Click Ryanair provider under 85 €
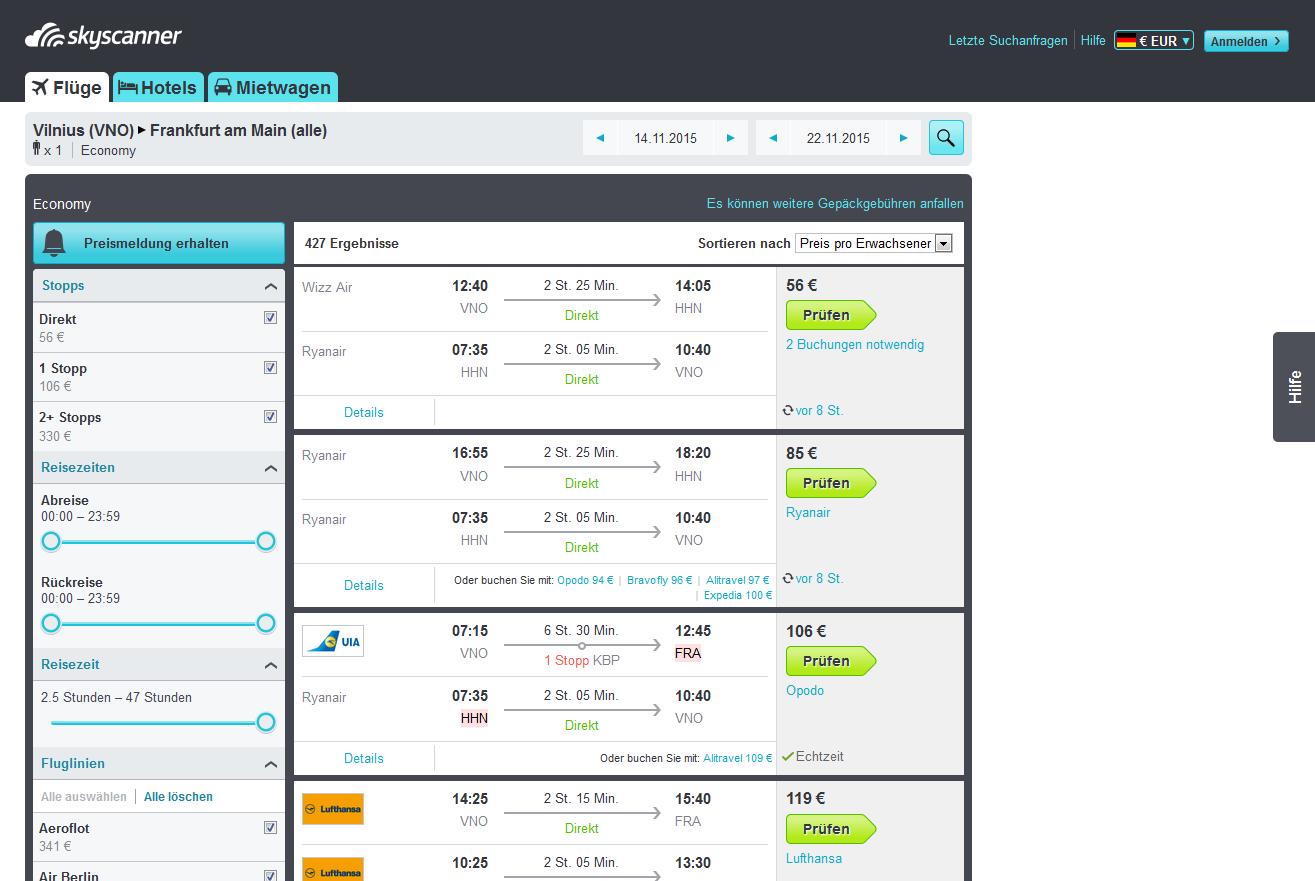1315x881 pixels. tap(808, 512)
